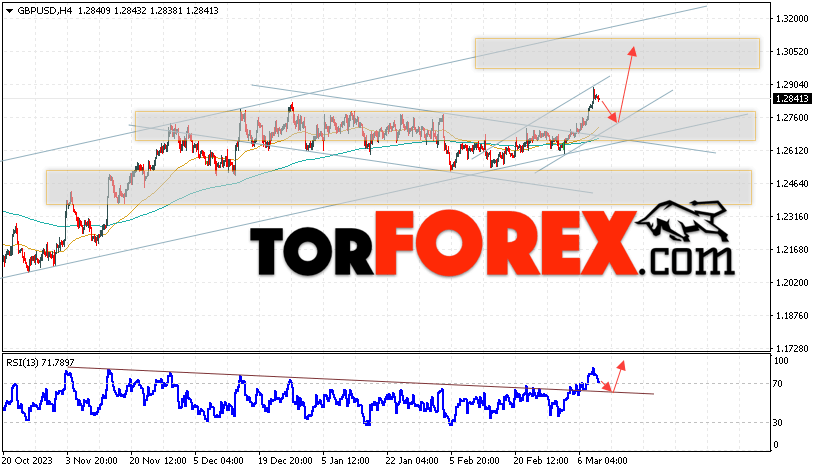
Task: Click the 1.27600 price axis label
Action: pos(792,118)
